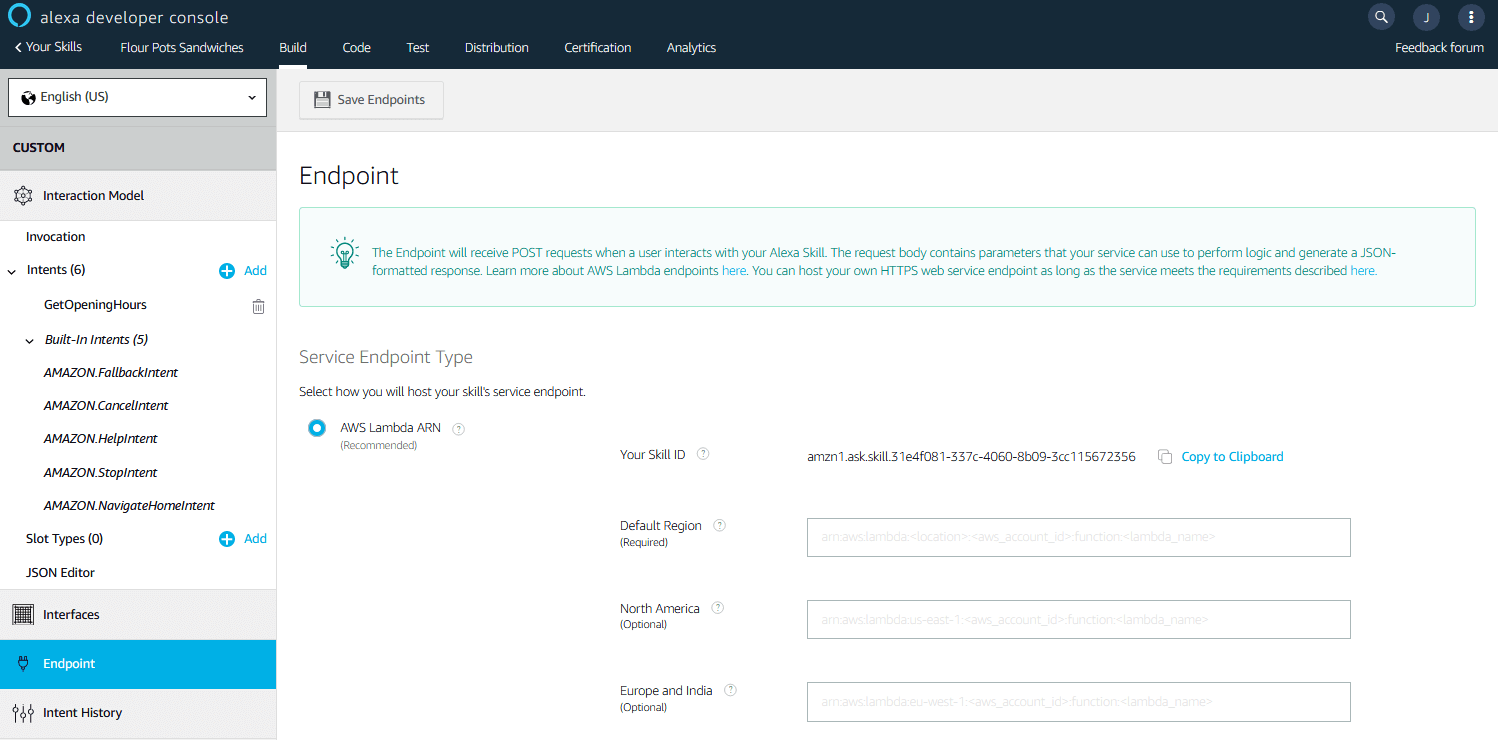
Task: Open the Endpoint section
Action: point(138,664)
